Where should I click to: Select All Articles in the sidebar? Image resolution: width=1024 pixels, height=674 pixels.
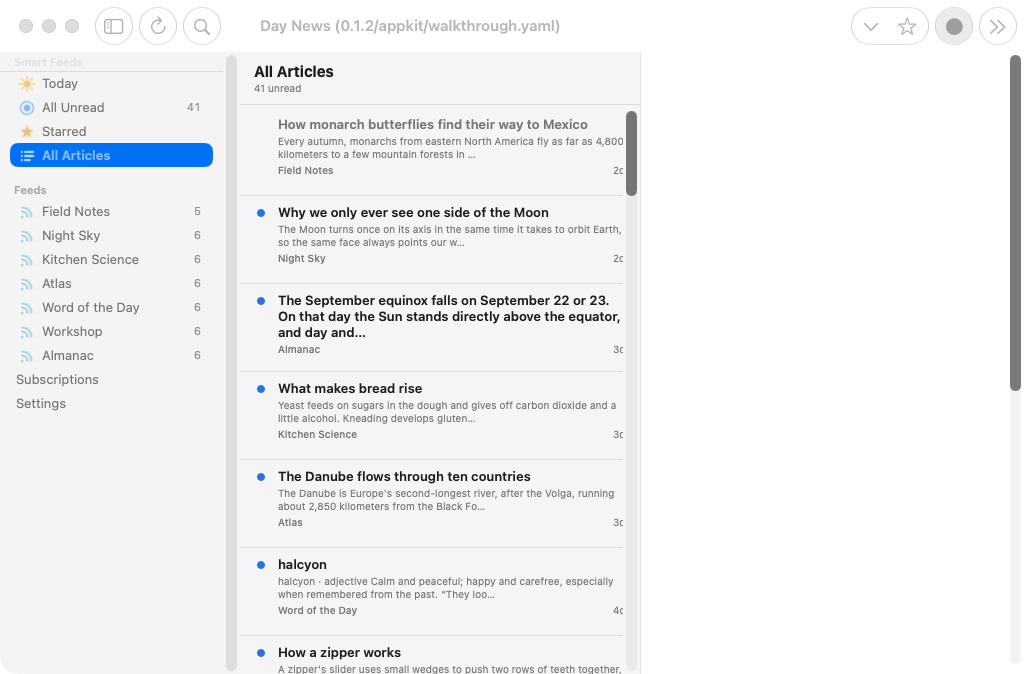[x=112, y=155]
